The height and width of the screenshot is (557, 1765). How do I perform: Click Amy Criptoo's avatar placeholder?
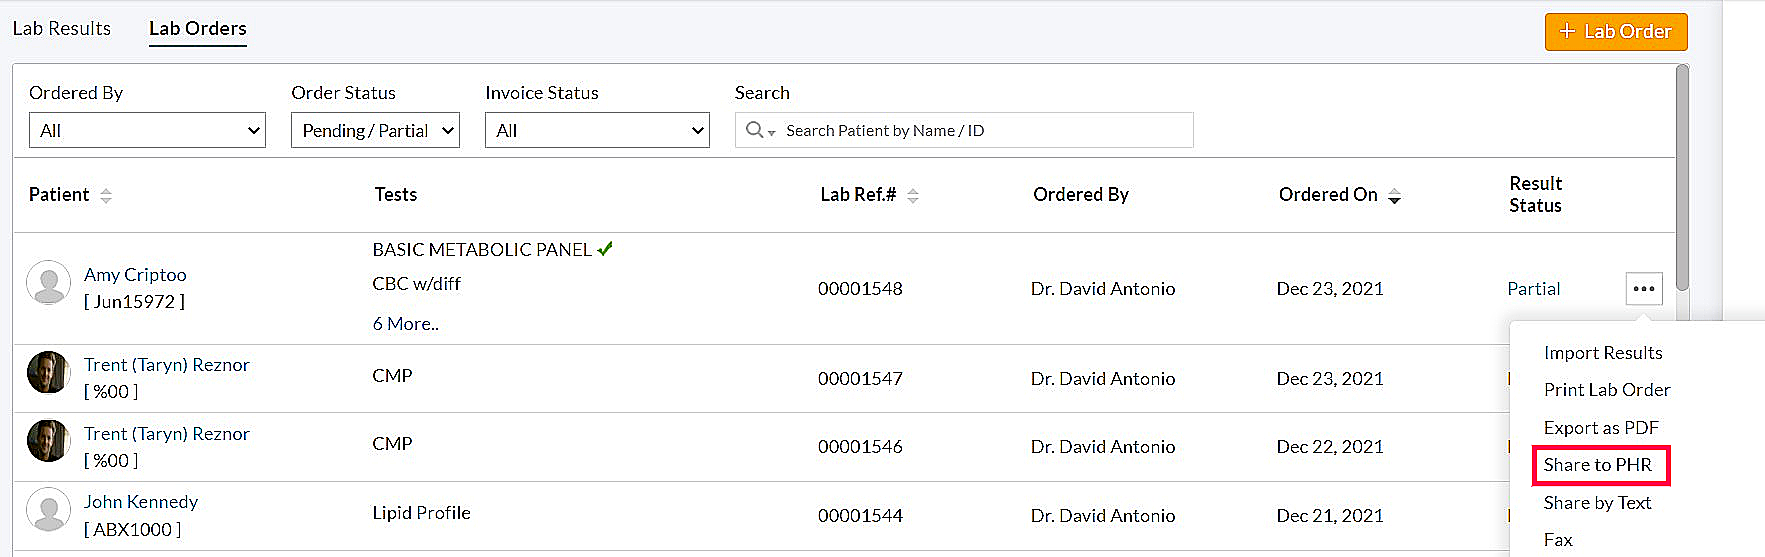pos(48,284)
